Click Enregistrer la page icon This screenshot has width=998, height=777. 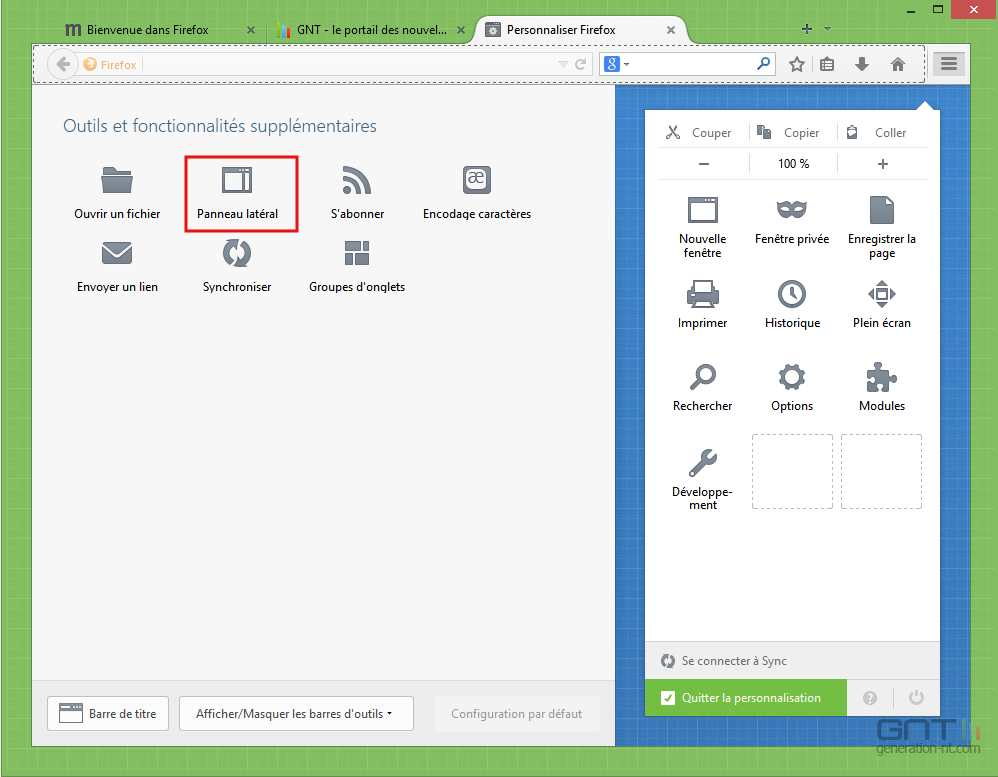(x=882, y=210)
